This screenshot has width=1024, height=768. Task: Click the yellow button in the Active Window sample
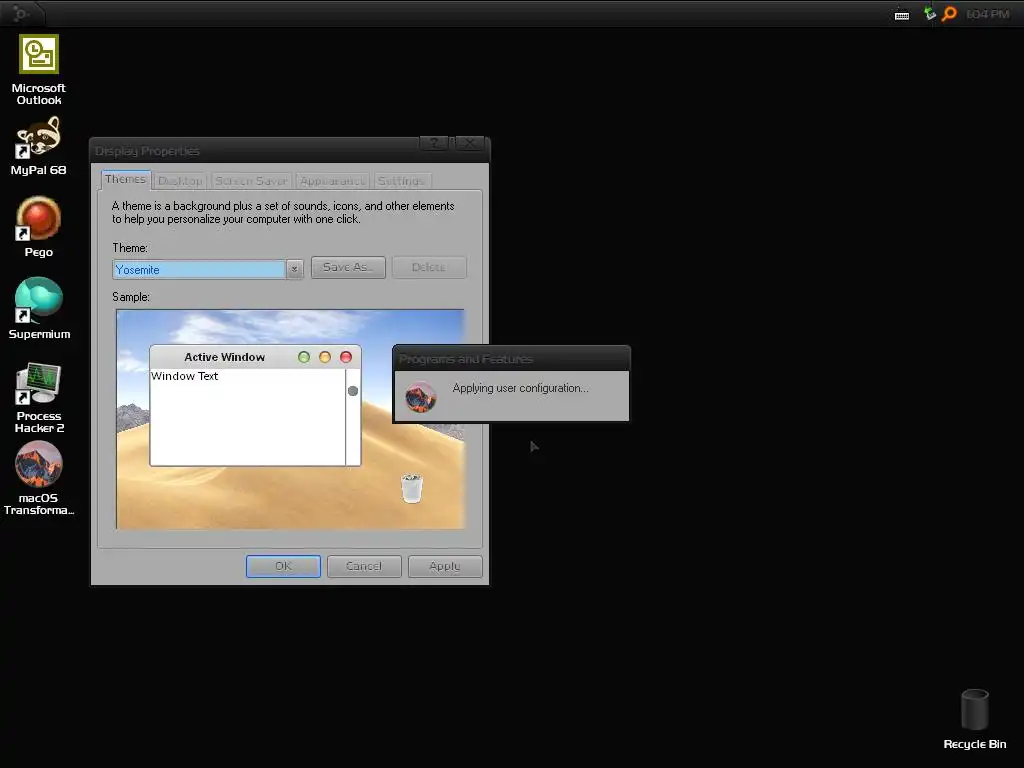click(325, 357)
